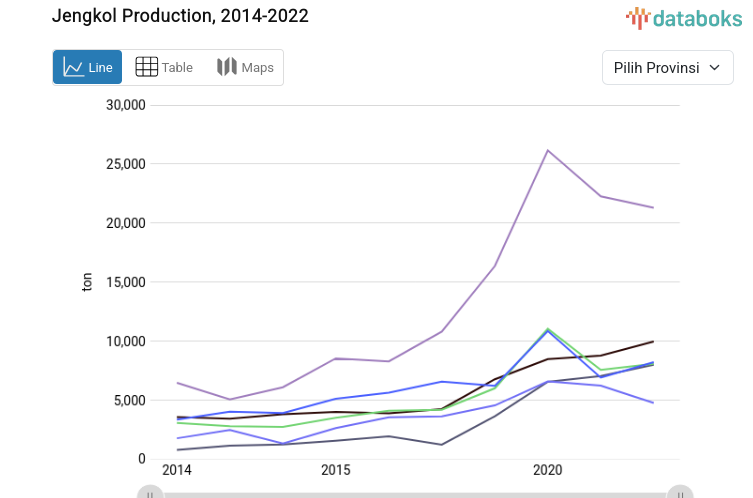Click the 30,000 y-axis label
This screenshot has height=498, width=753.
(x=126, y=105)
